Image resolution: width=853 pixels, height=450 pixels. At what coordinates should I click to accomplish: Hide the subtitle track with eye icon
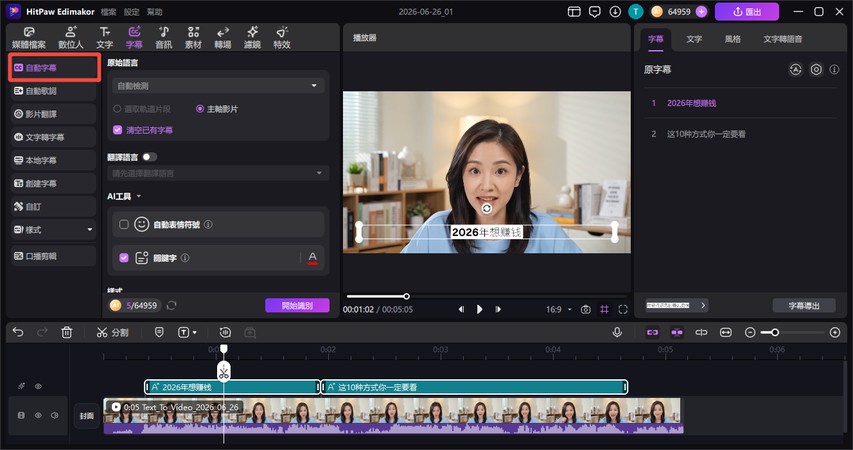click(38, 386)
